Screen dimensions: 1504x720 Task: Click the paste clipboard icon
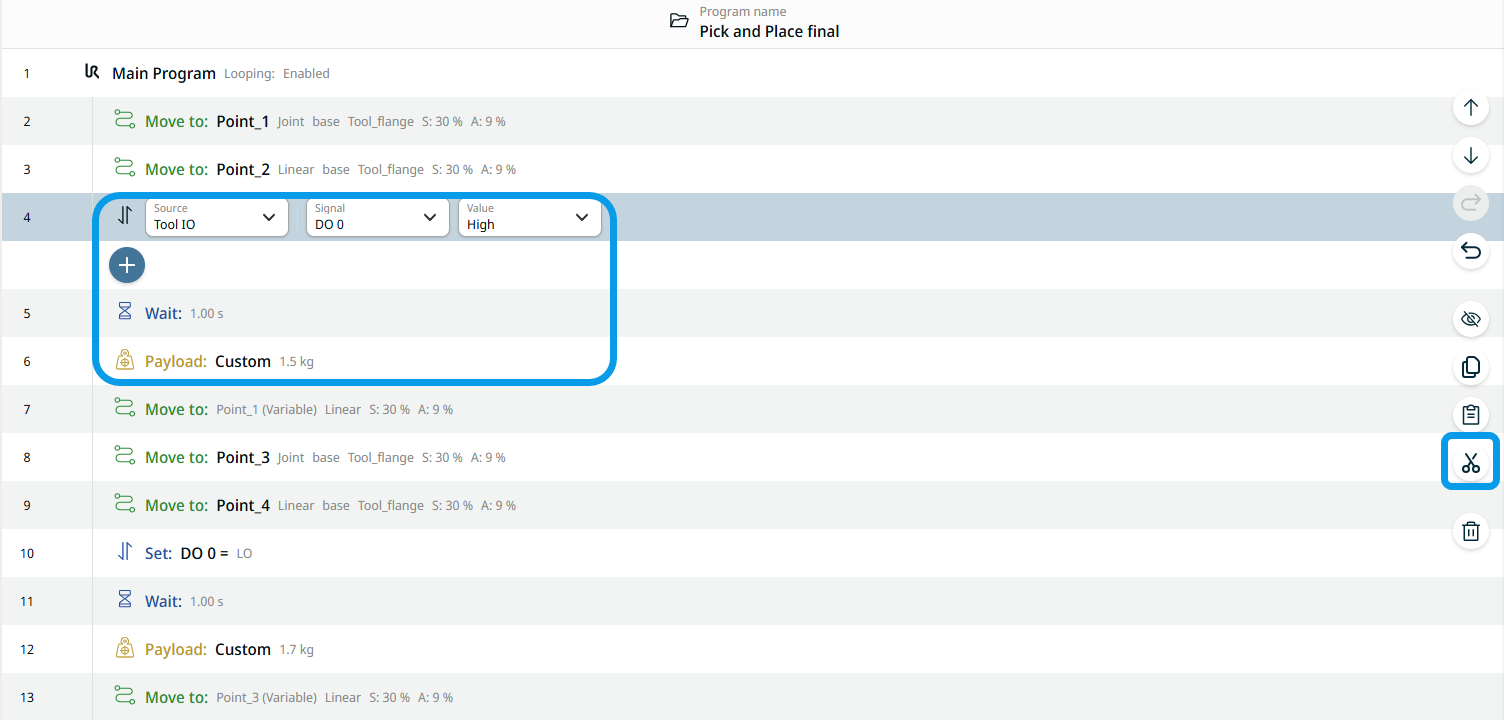pyautogui.click(x=1470, y=414)
